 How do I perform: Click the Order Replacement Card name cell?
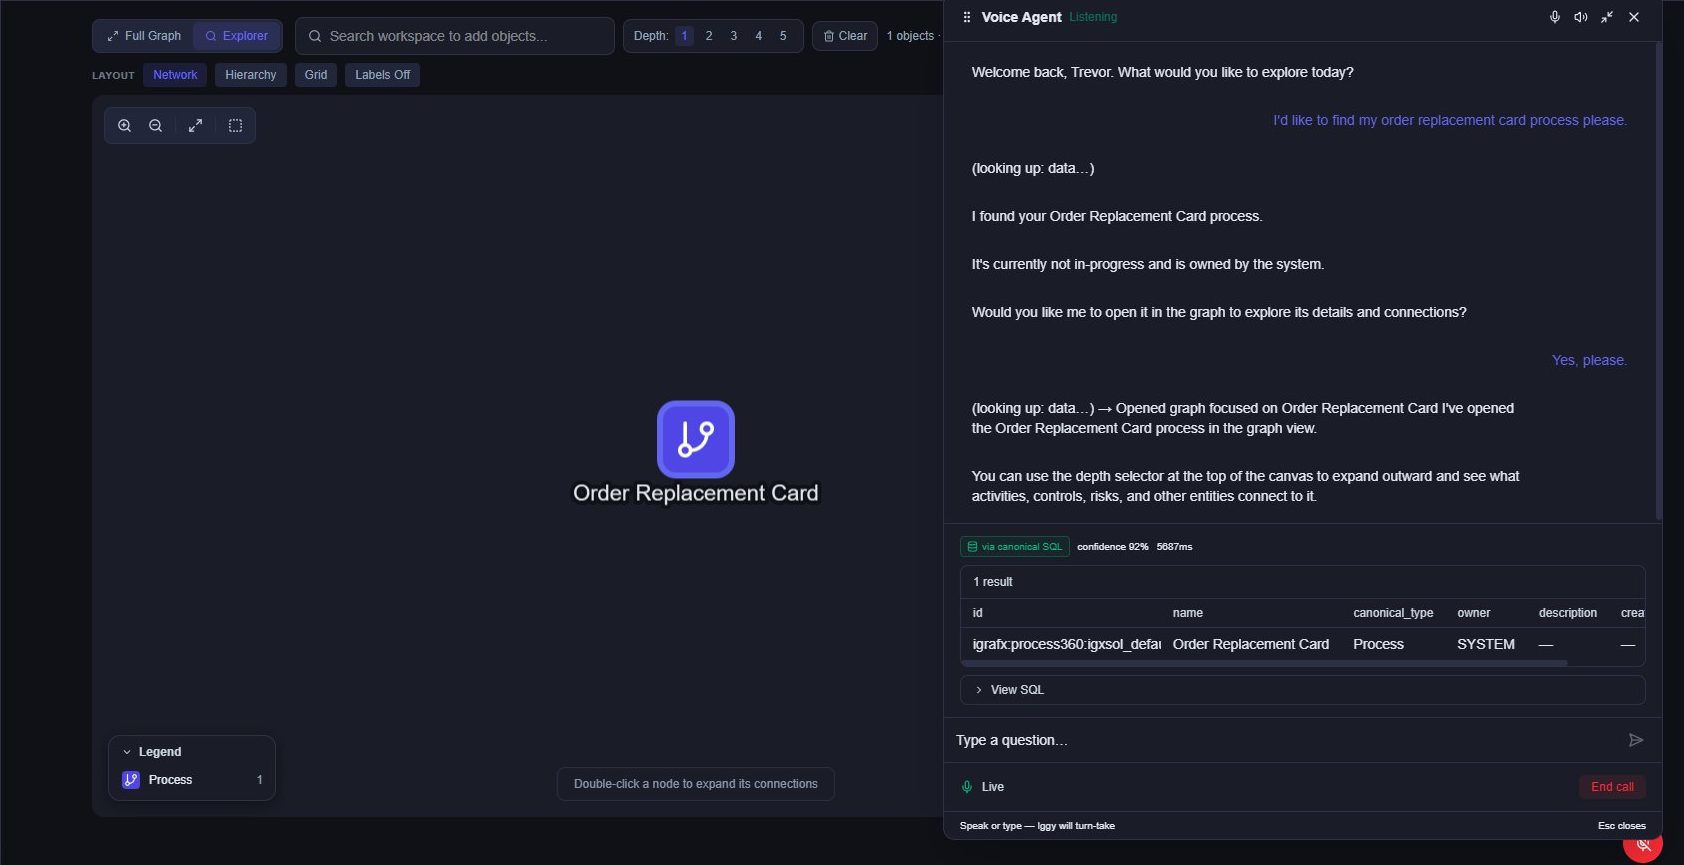tap(1251, 644)
